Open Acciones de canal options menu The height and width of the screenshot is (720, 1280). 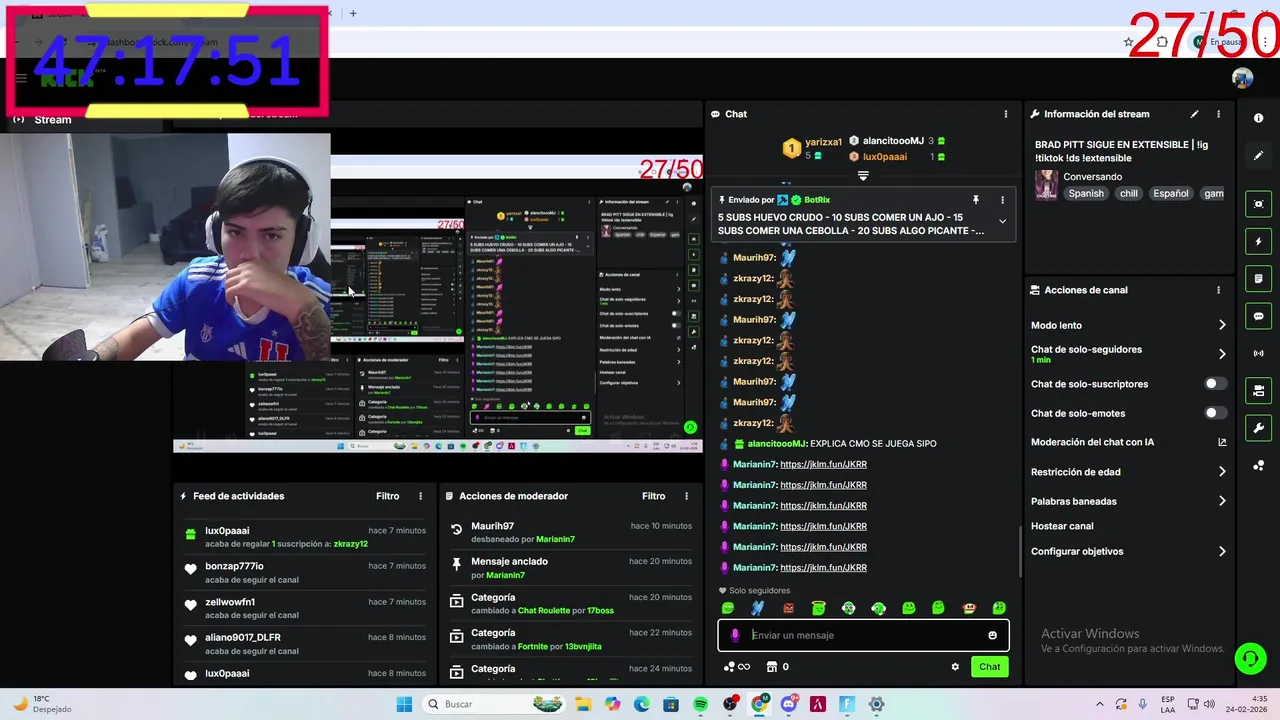tap(1218, 290)
